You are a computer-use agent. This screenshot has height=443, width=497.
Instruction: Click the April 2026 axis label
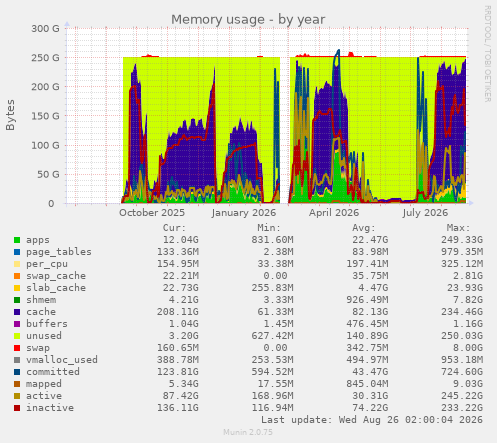(334, 213)
